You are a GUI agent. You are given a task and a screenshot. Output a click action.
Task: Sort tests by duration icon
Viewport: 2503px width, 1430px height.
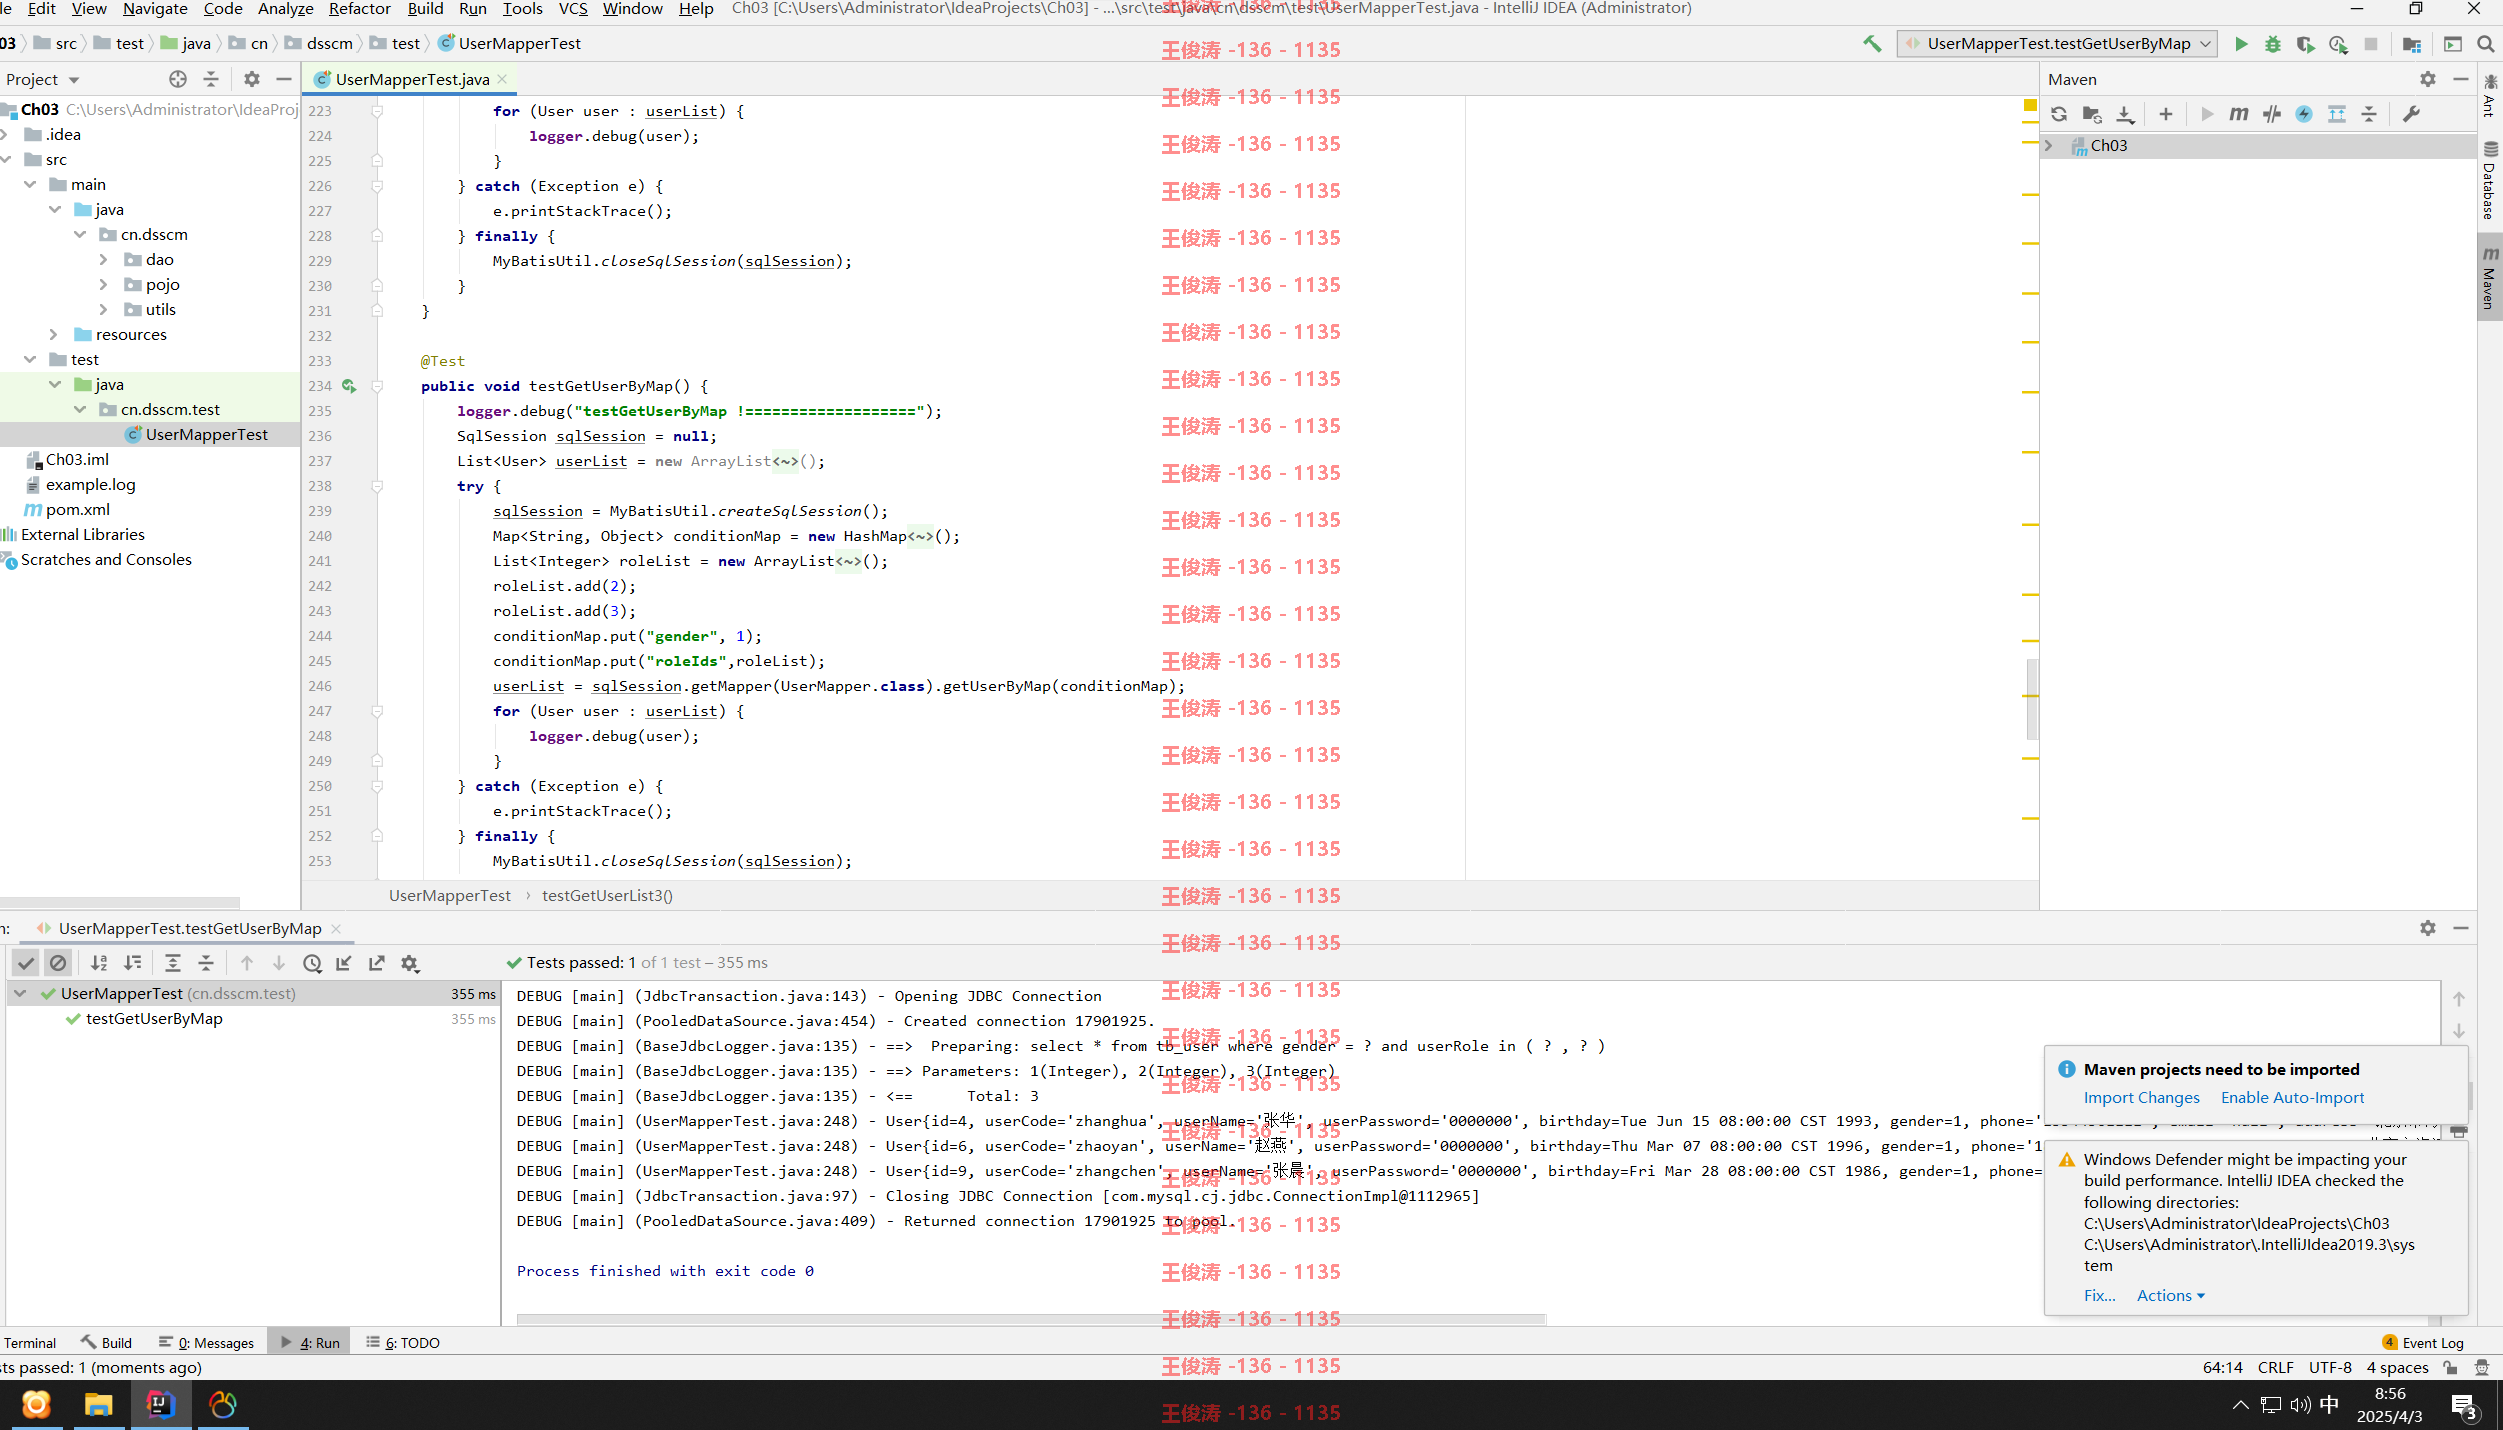click(132, 963)
